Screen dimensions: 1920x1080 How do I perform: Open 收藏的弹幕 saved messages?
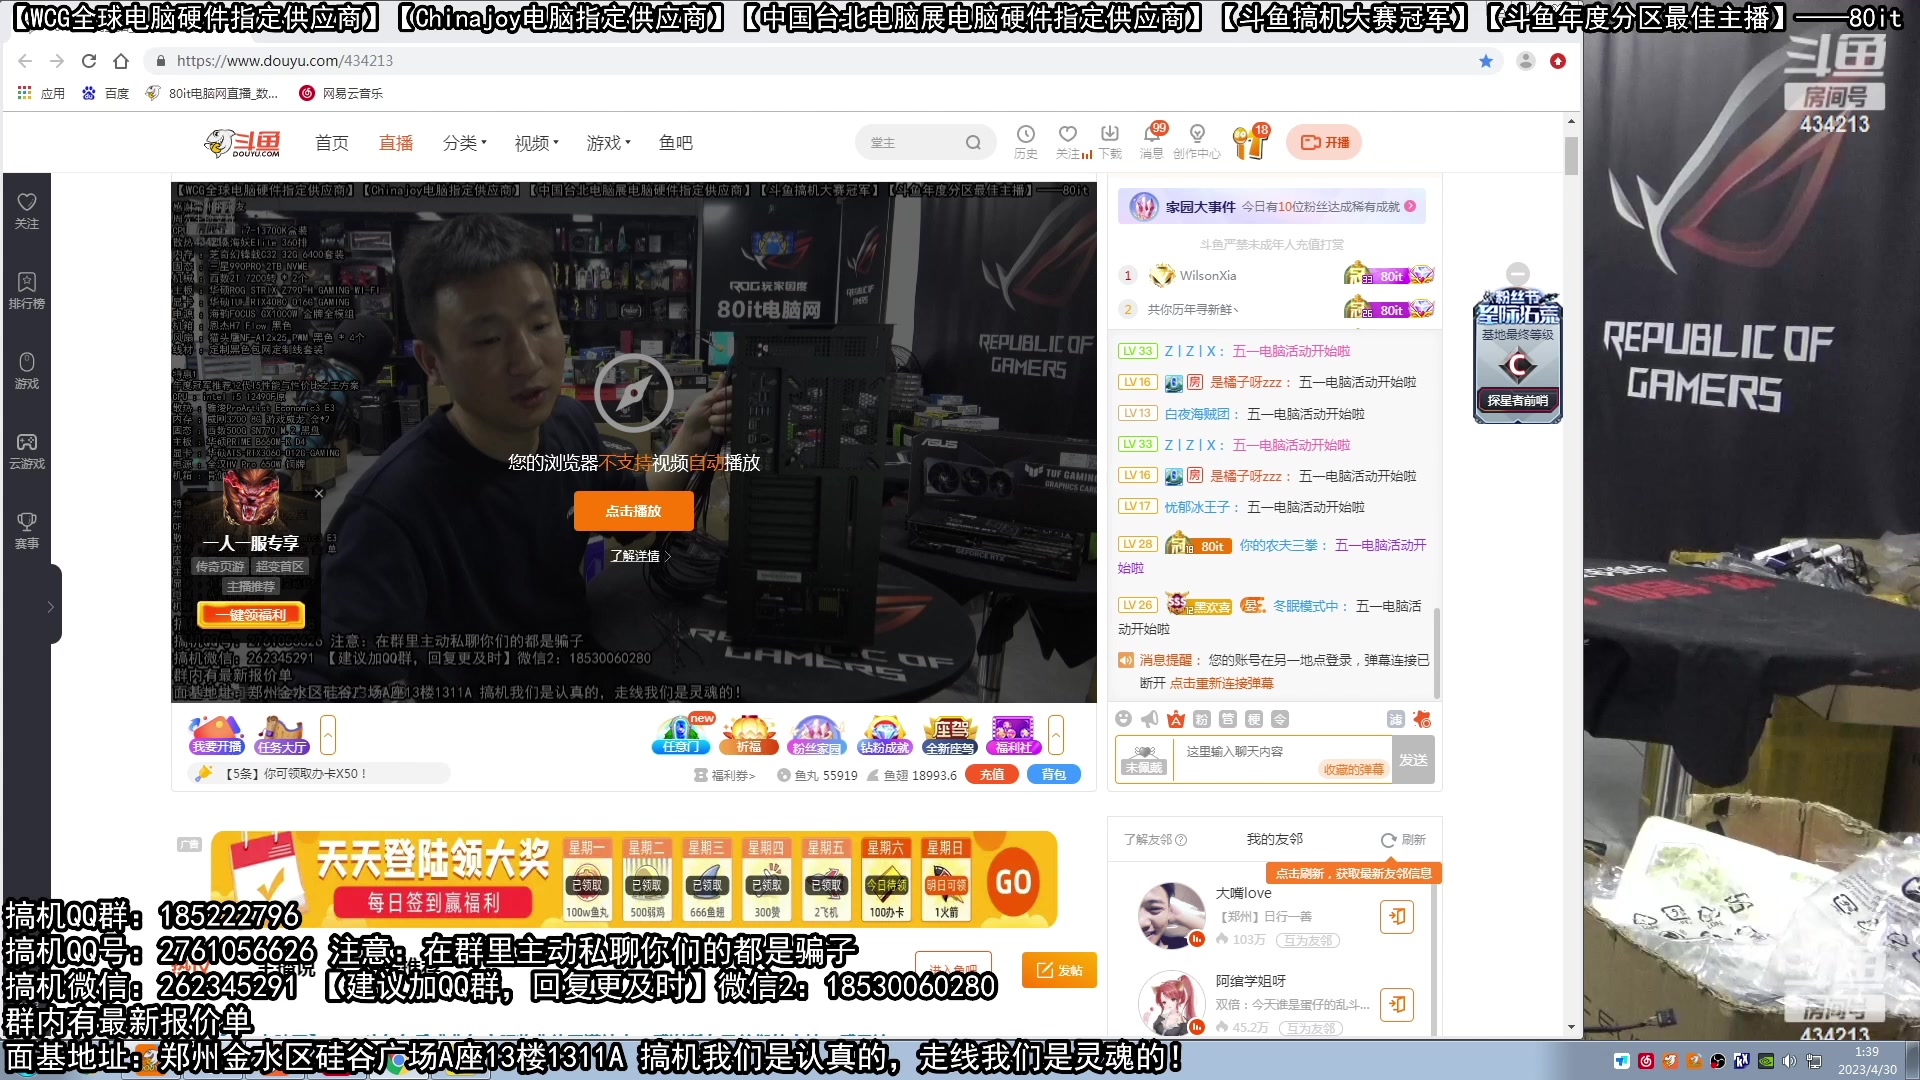point(1353,769)
